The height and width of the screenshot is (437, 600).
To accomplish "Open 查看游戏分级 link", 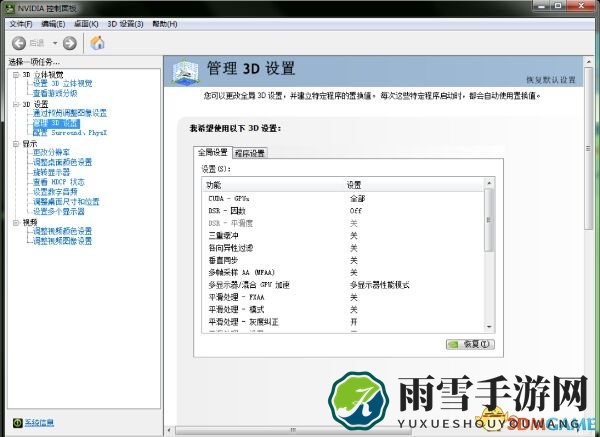I will [x=55, y=93].
